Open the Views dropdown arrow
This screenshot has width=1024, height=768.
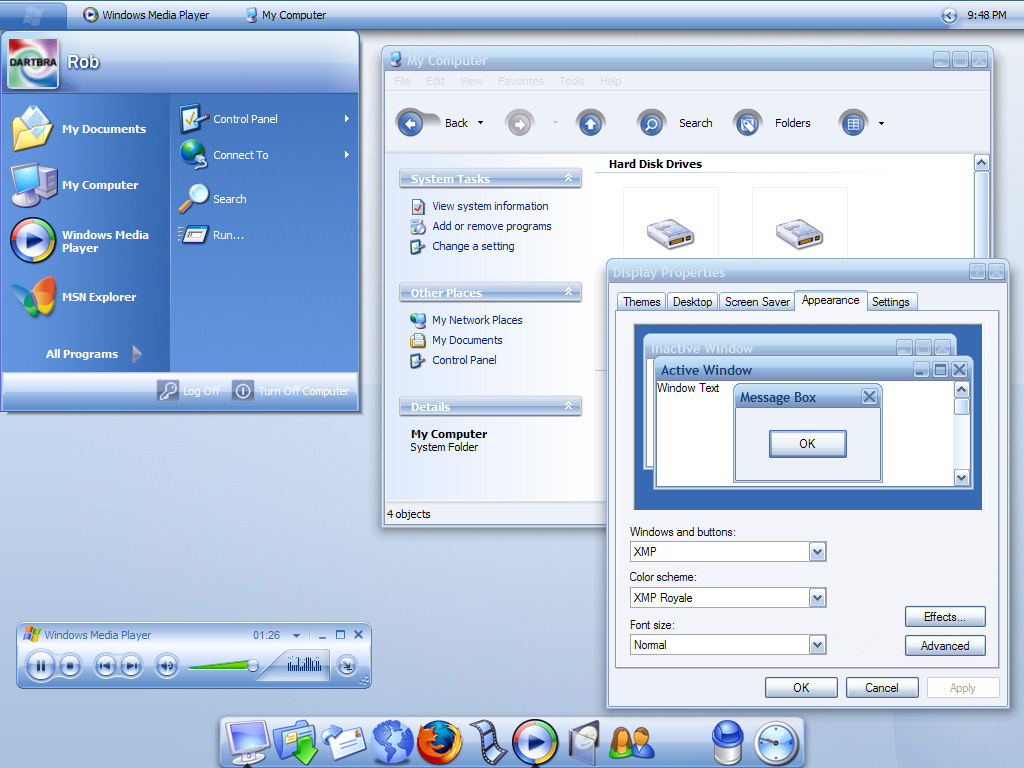(881, 123)
